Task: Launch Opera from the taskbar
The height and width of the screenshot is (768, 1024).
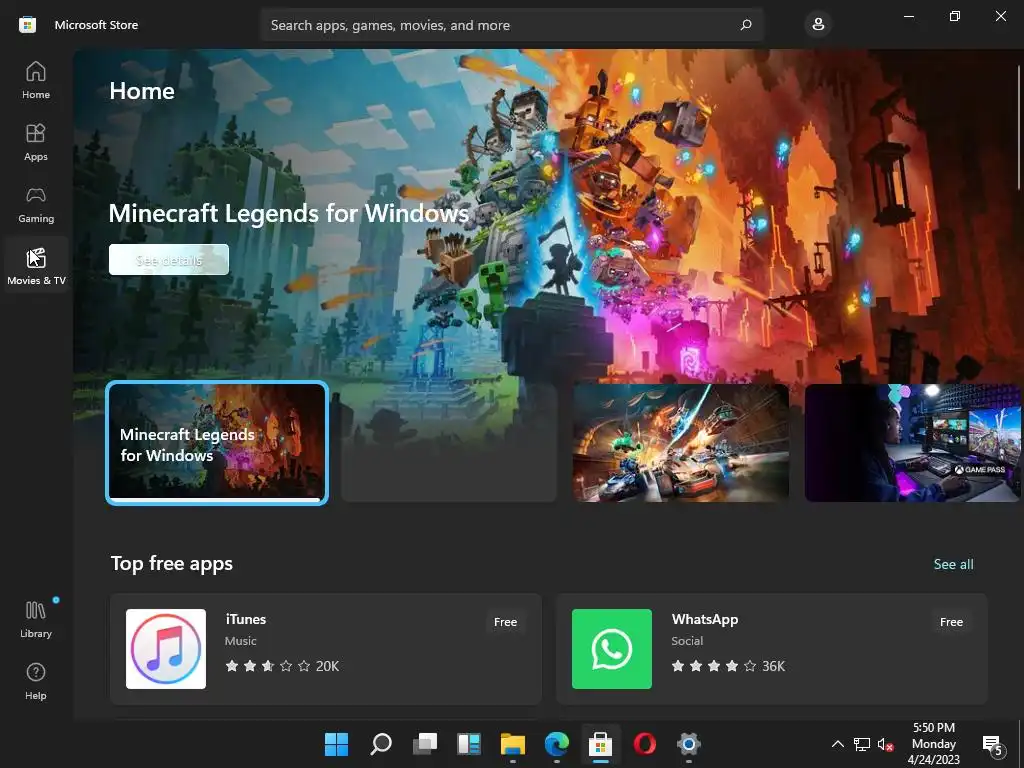Action: tap(645, 744)
